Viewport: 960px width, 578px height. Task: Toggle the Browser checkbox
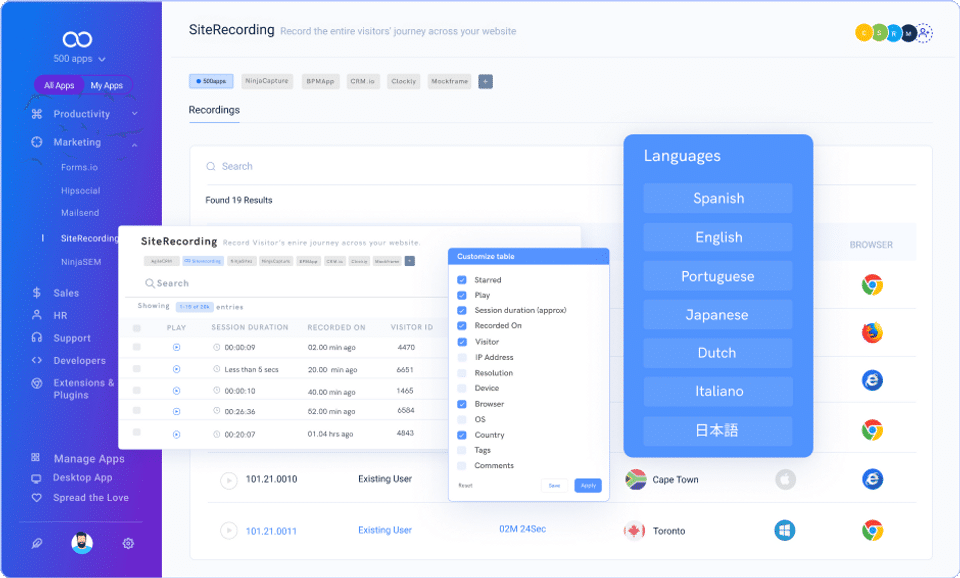coord(462,404)
